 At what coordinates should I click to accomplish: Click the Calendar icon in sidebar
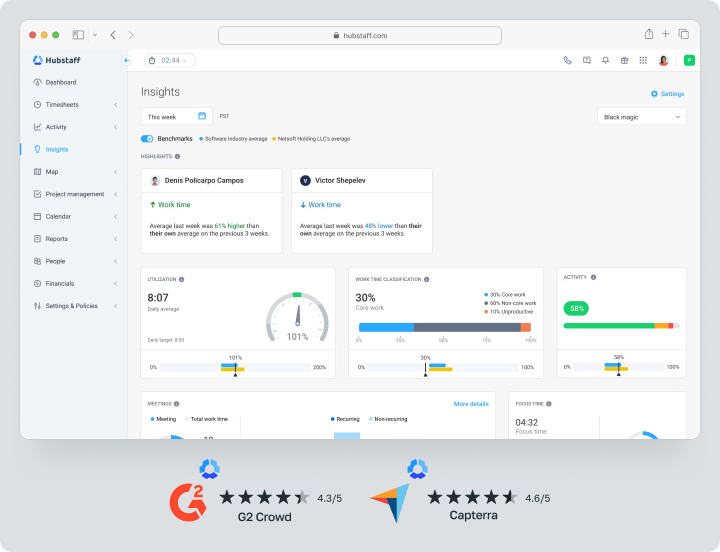click(x=37, y=216)
